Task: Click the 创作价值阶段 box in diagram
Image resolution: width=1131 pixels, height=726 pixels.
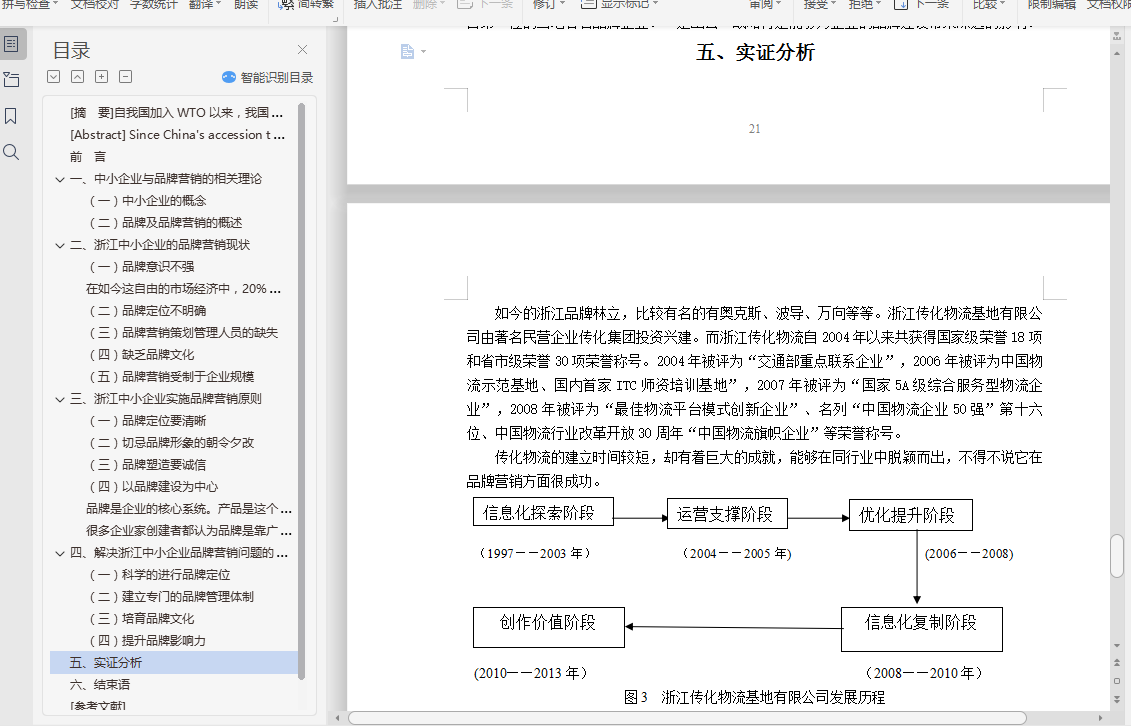Action: click(549, 627)
